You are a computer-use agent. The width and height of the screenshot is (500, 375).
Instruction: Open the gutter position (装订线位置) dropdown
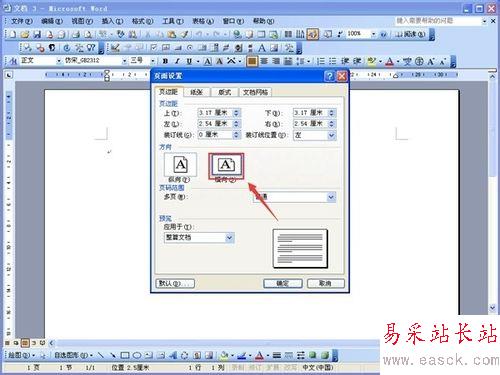(331, 135)
